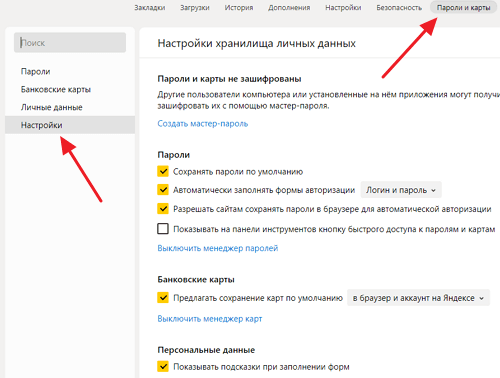Open the Закладки tab
500x378 pixels.
coord(150,7)
